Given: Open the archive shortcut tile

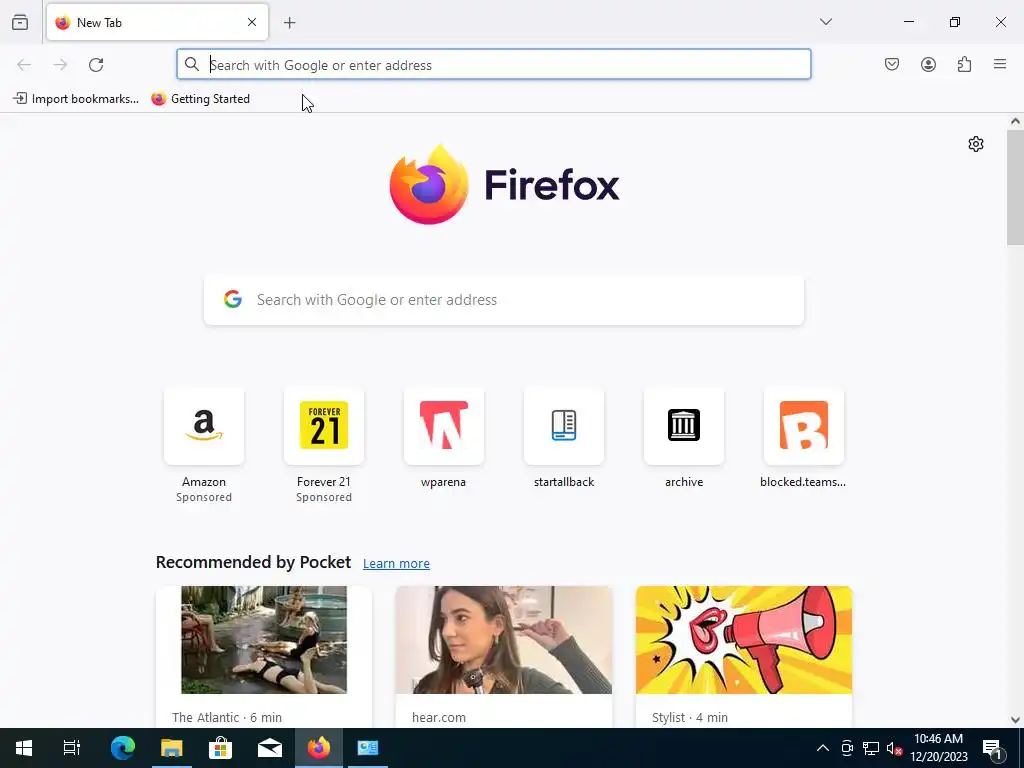Looking at the screenshot, I should 684,426.
